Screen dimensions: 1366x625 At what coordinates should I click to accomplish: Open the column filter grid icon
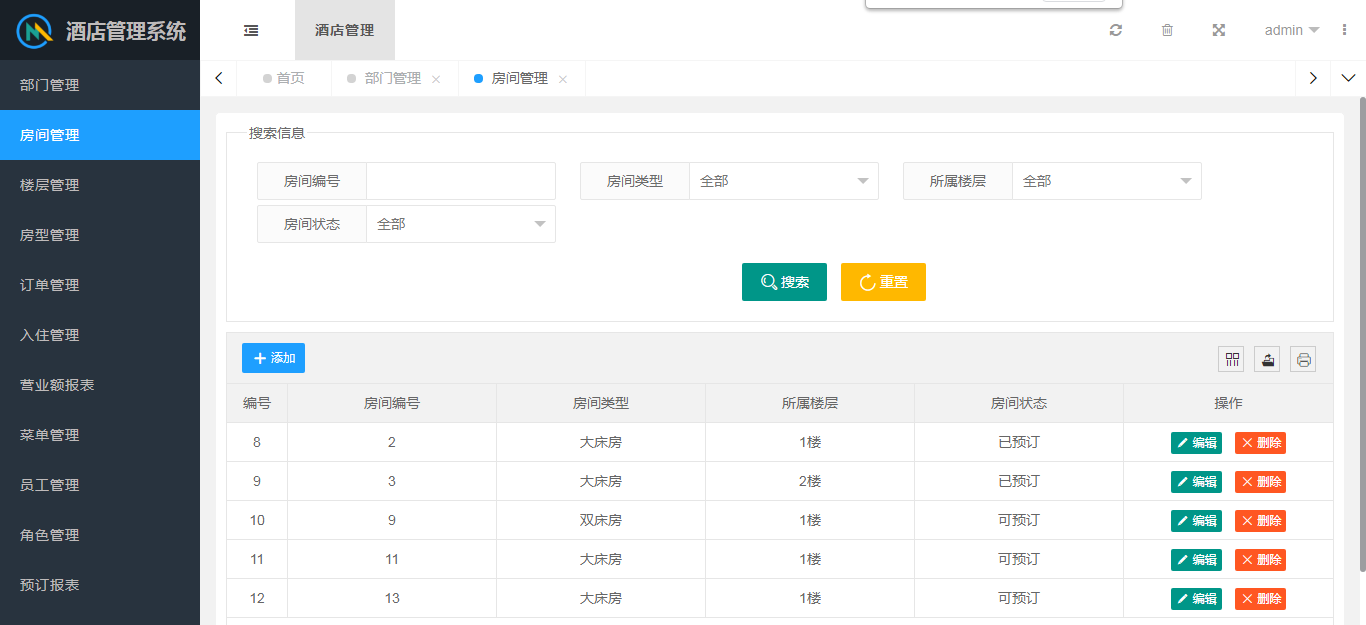(x=1231, y=359)
